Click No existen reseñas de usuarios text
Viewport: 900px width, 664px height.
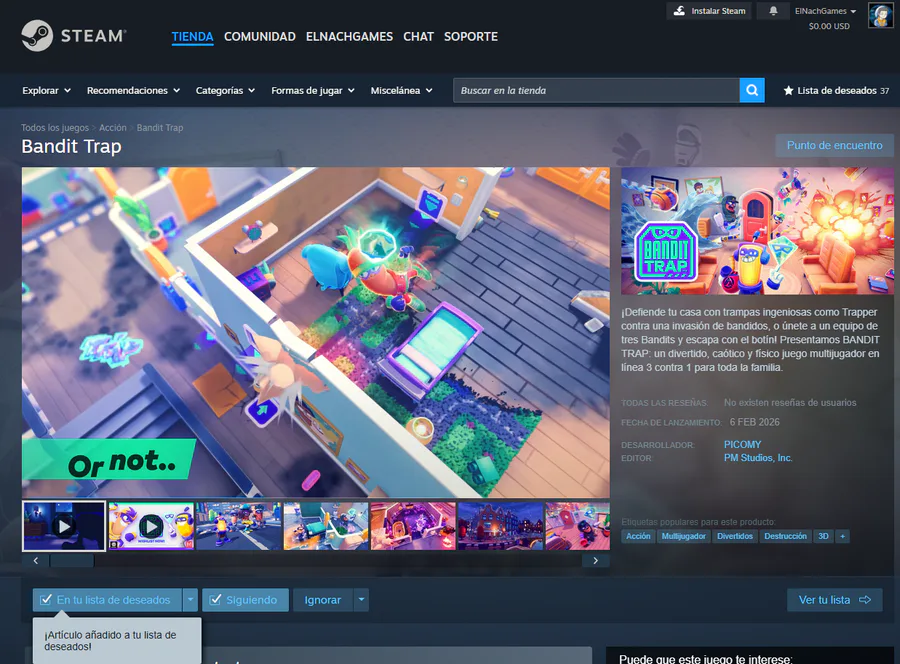point(790,403)
